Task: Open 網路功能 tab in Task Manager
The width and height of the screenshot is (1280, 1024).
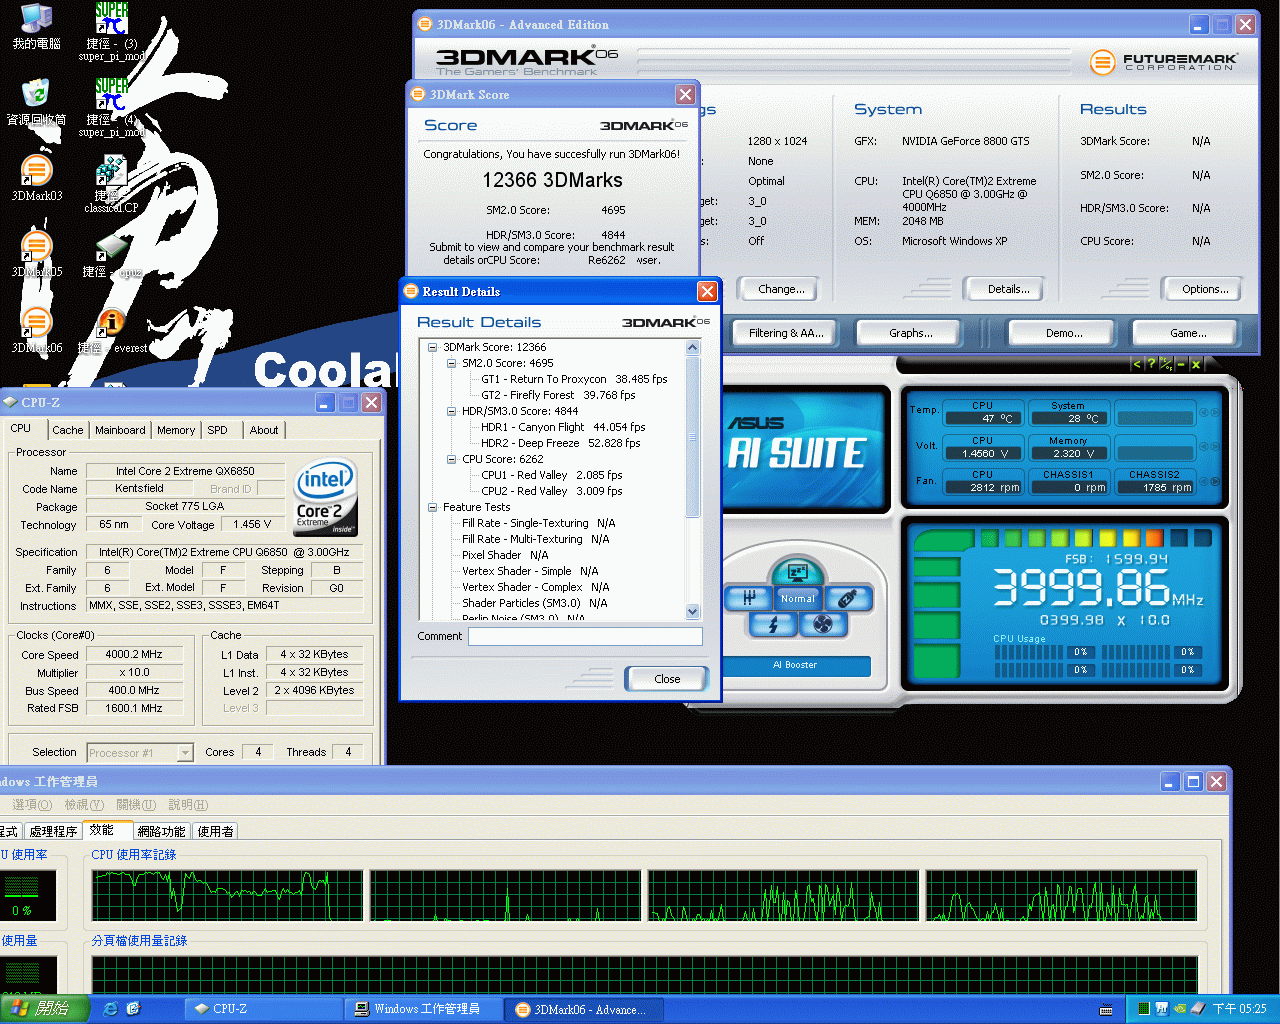Action: (161, 831)
